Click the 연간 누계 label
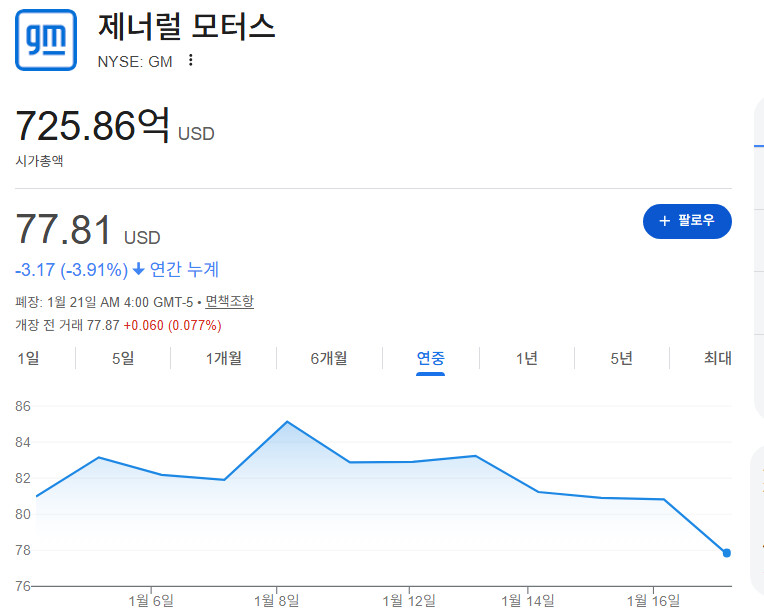Image resolution: width=764 pixels, height=612 pixels. click(x=184, y=269)
